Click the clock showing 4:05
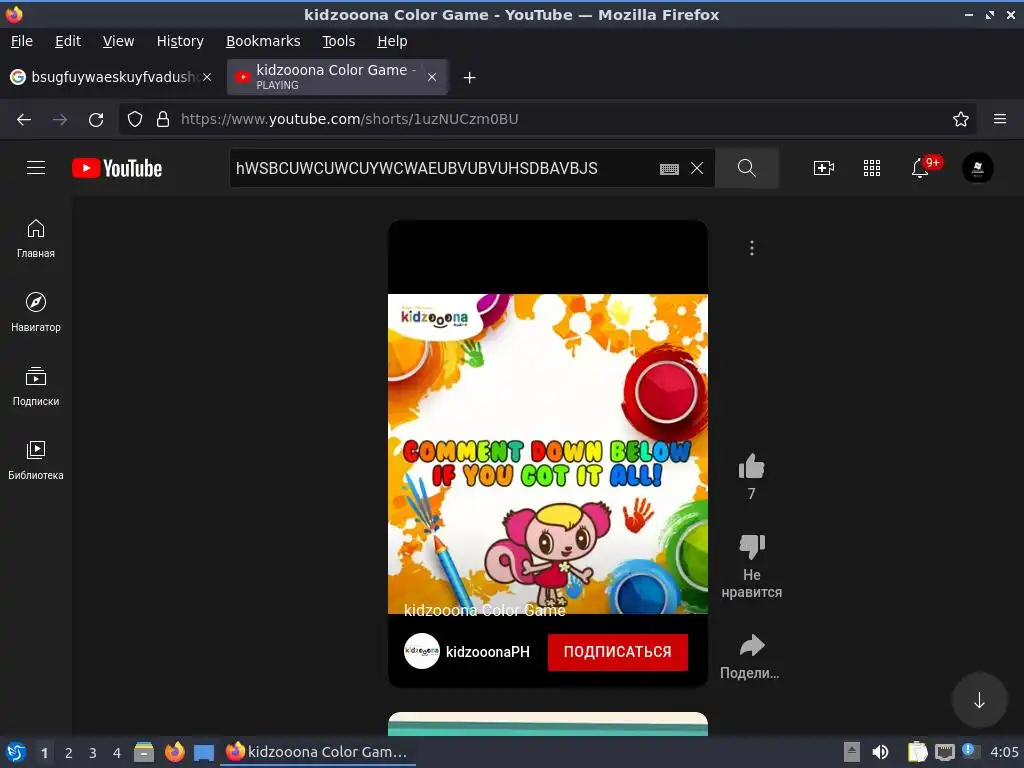The height and width of the screenshot is (768, 1024). tap(1004, 752)
